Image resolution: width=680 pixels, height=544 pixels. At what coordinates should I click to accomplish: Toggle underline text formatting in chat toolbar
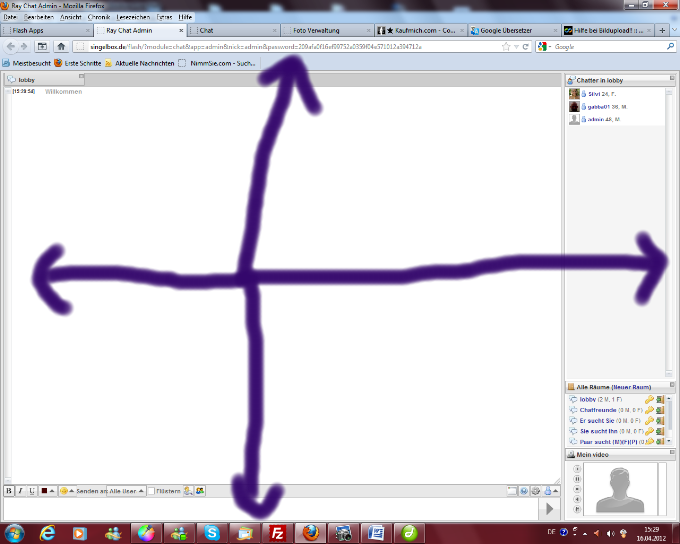tap(32, 491)
